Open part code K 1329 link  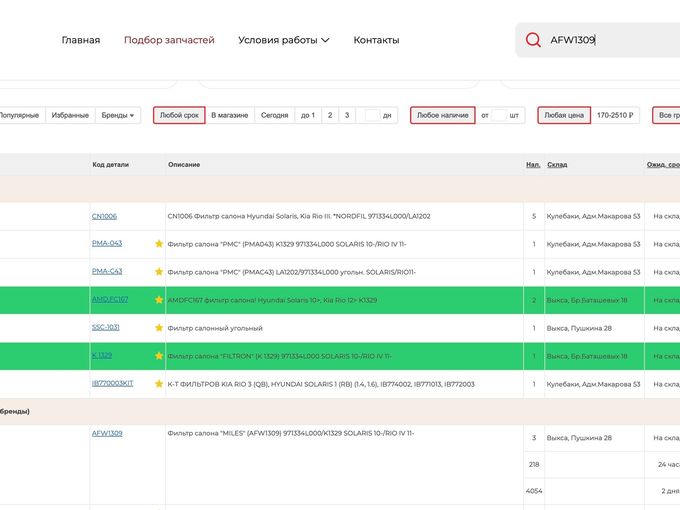pos(102,355)
